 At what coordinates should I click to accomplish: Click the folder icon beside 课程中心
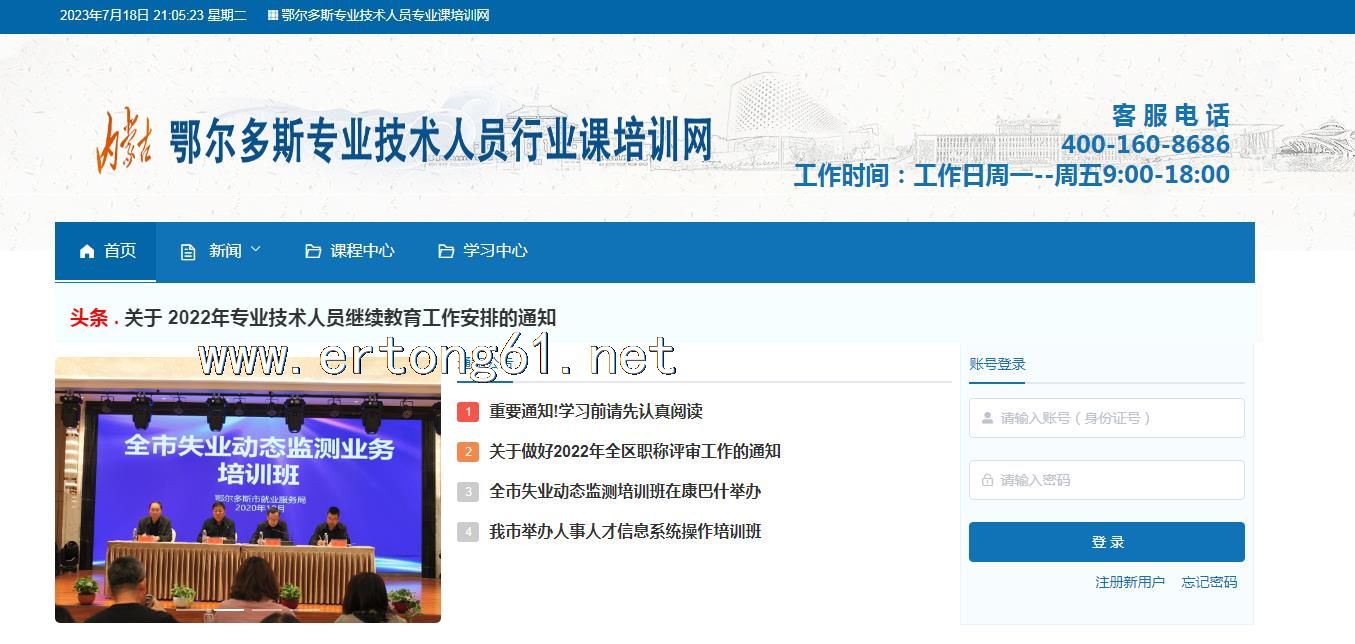coord(313,251)
